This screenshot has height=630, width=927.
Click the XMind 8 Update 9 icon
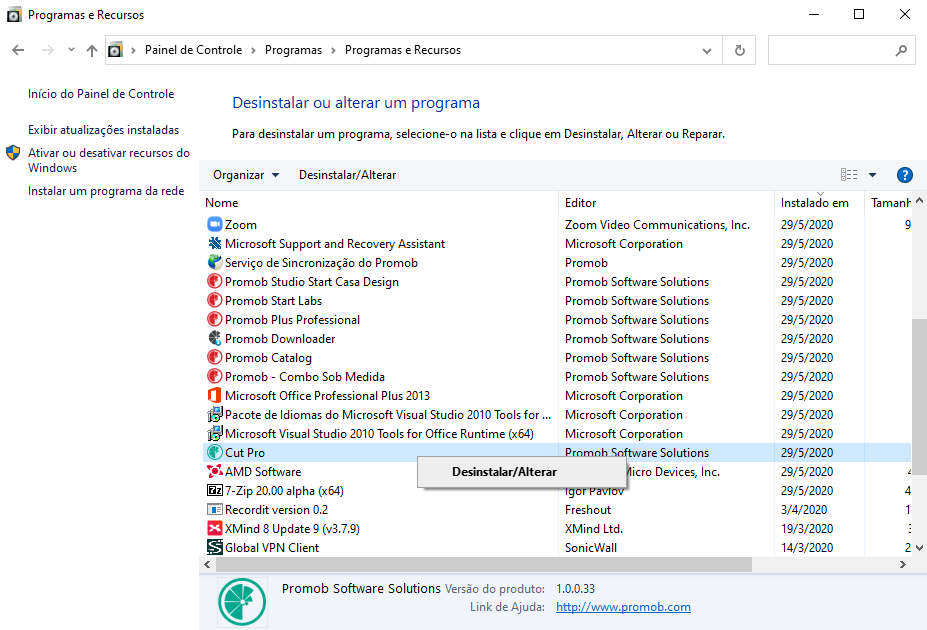pyautogui.click(x=215, y=528)
